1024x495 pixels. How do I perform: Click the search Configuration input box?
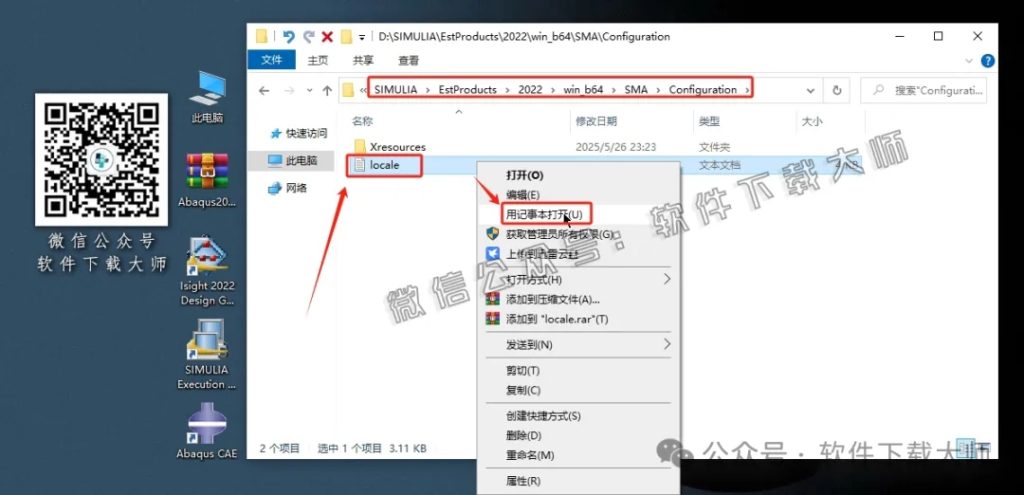(x=923, y=91)
